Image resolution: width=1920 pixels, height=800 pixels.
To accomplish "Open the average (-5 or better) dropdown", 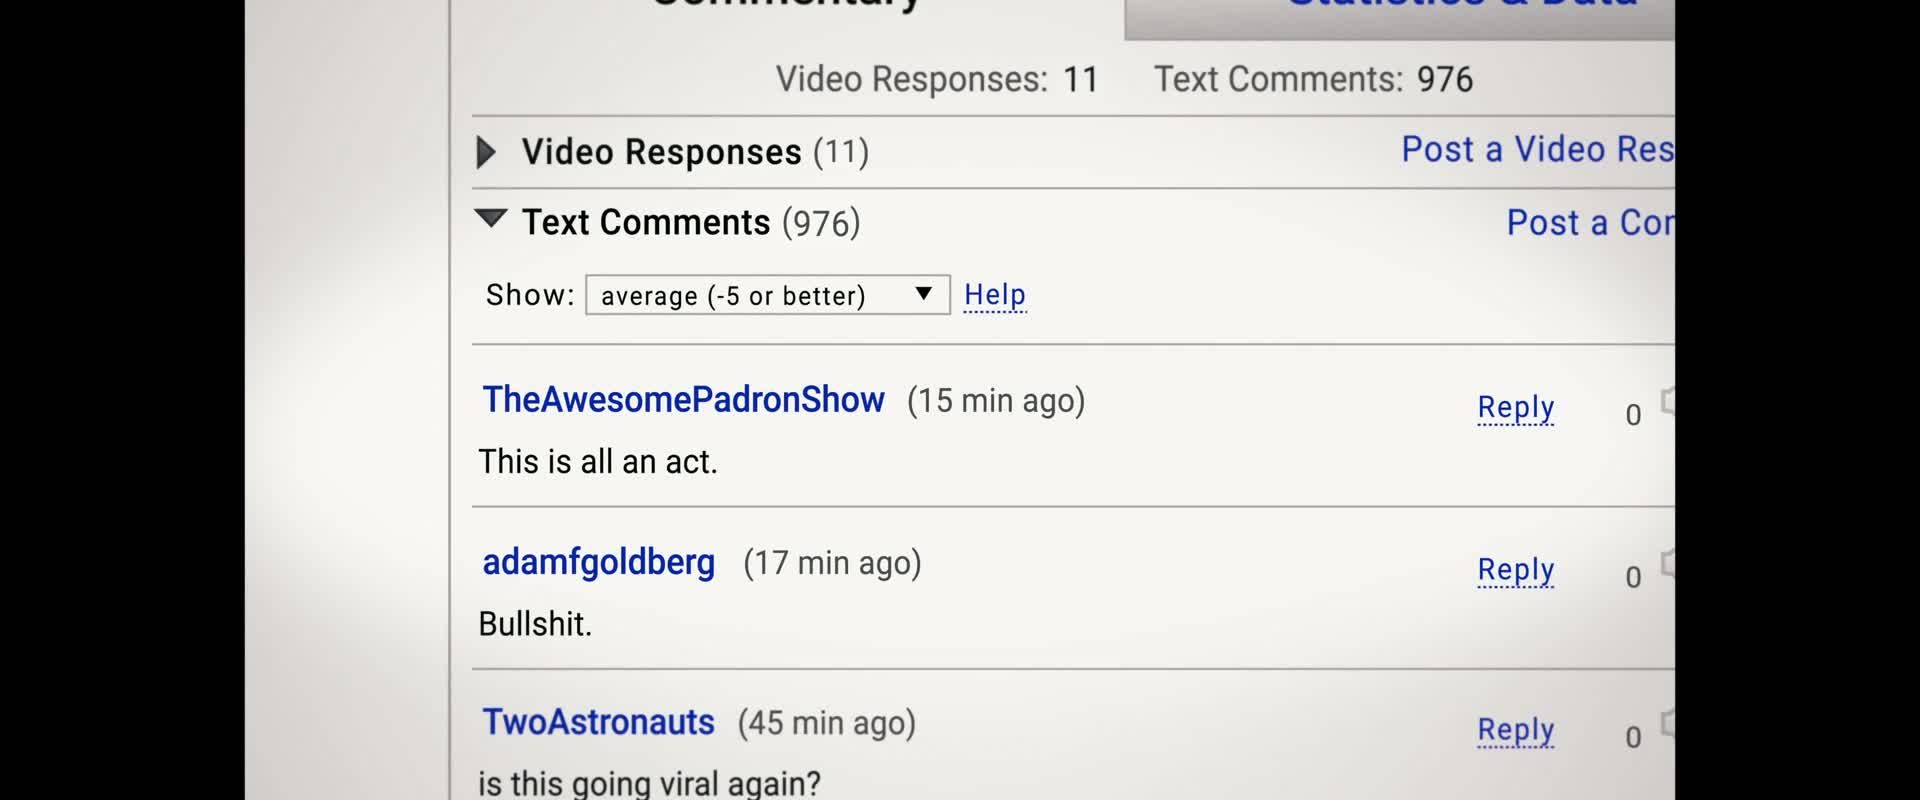I will tap(767, 295).
